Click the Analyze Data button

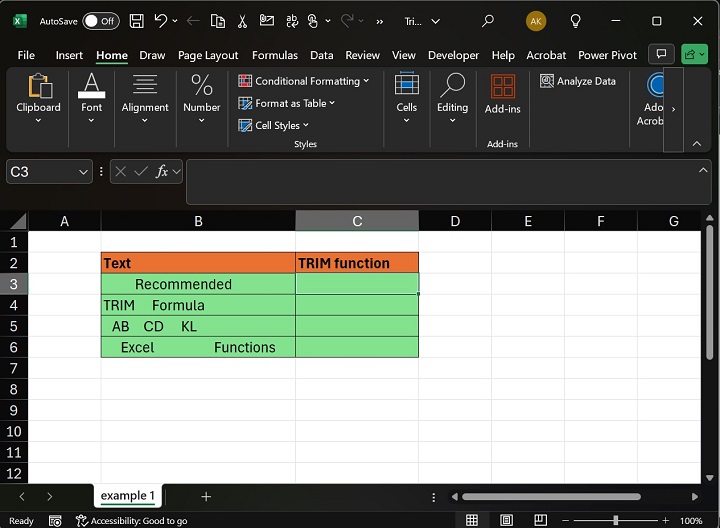click(x=578, y=81)
